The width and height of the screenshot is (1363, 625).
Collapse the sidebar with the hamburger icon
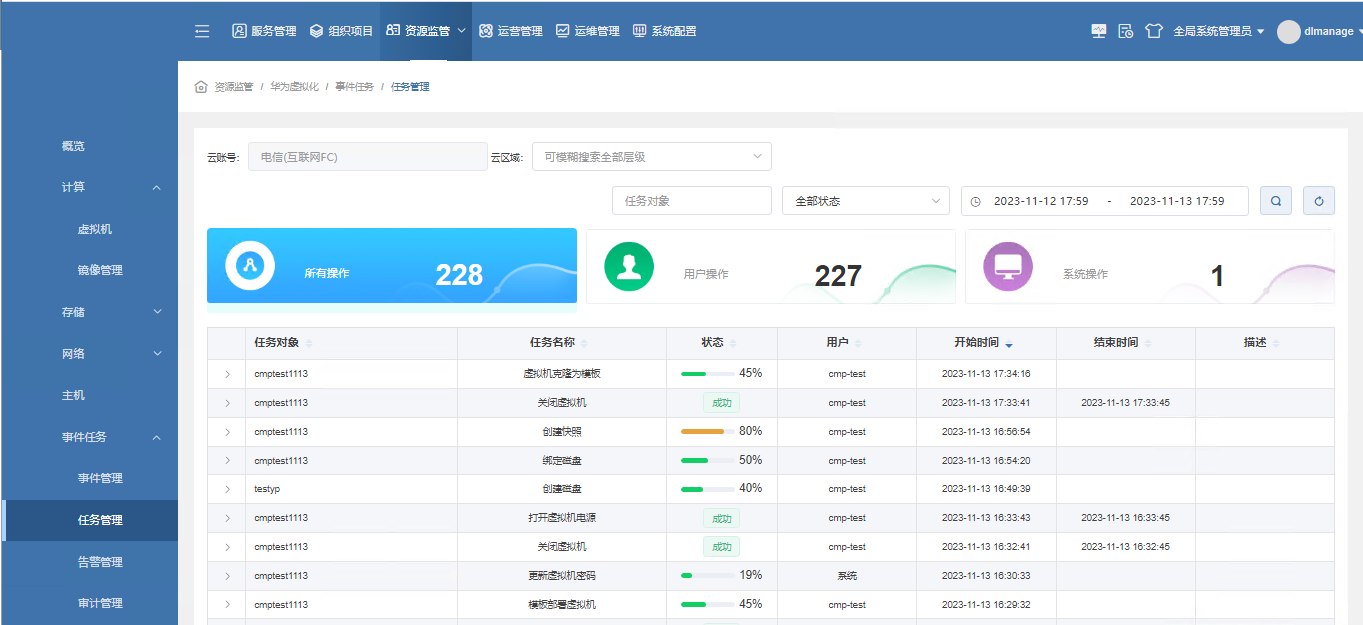click(202, 31)
